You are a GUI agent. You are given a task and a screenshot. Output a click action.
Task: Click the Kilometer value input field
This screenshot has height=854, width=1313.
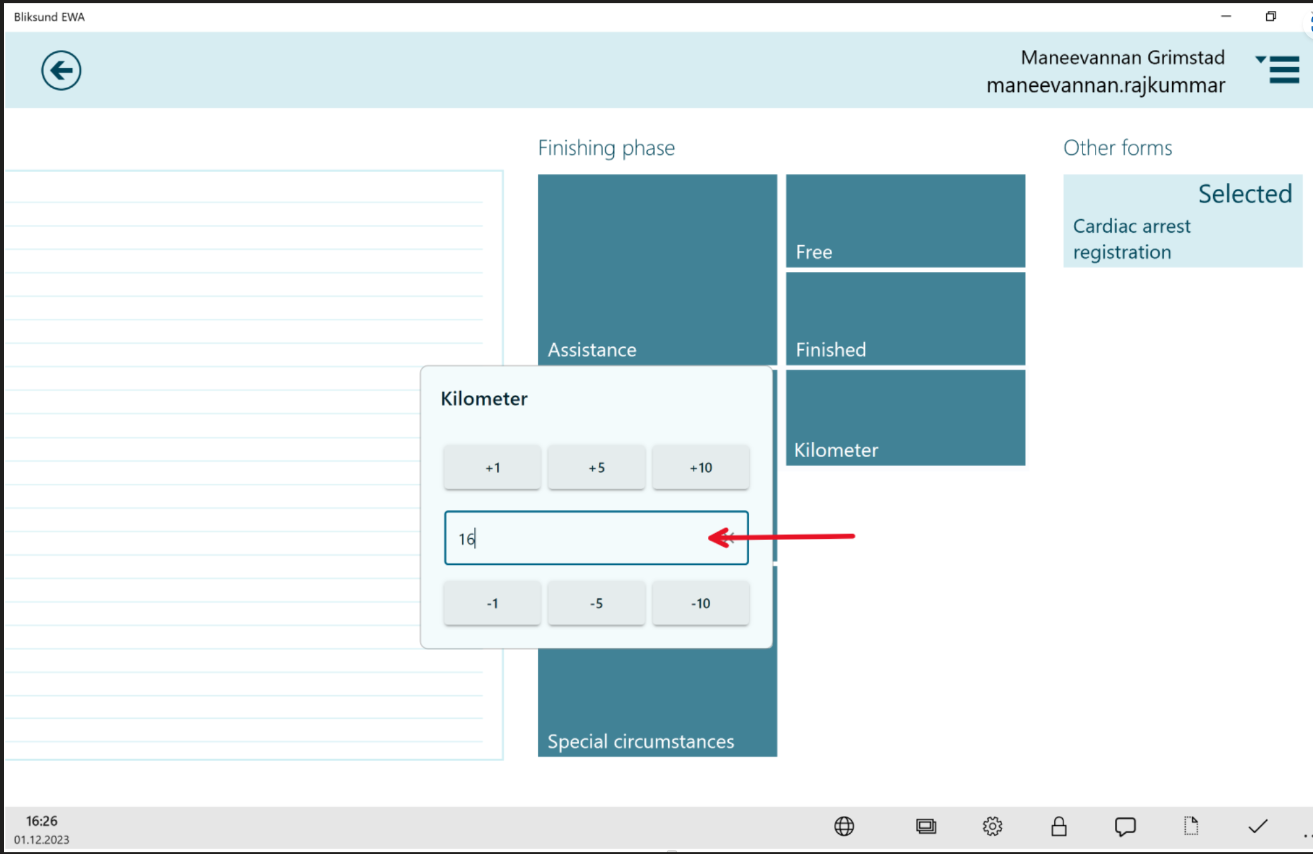tap(597, 538)
